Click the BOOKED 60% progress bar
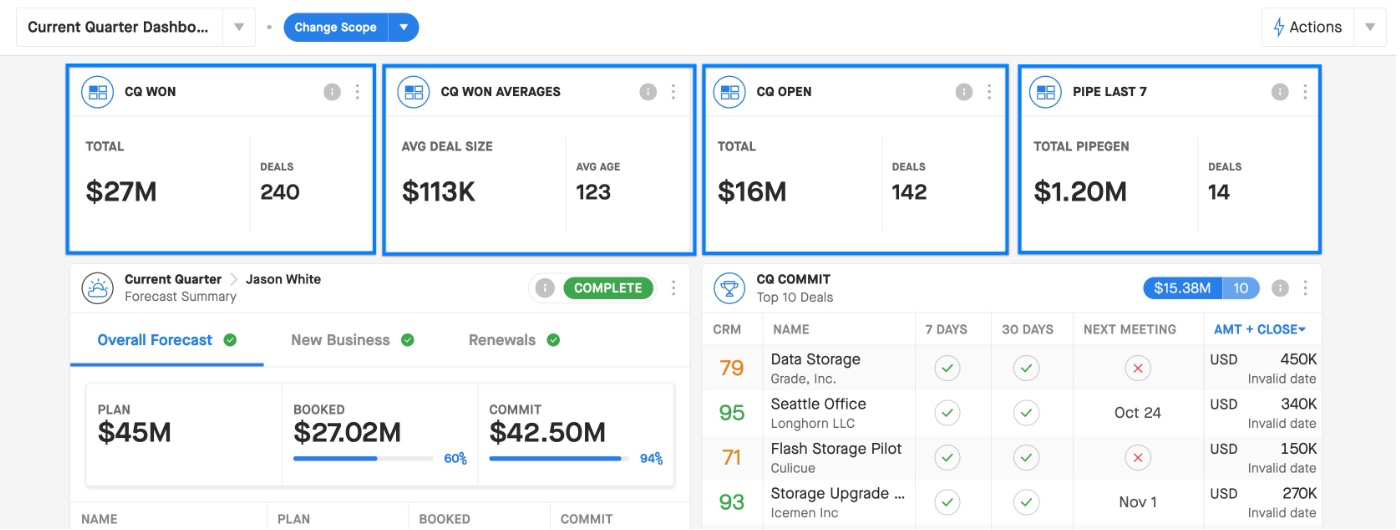The image size is (1400, 530). pyautogui.click(x=365, y=459)
